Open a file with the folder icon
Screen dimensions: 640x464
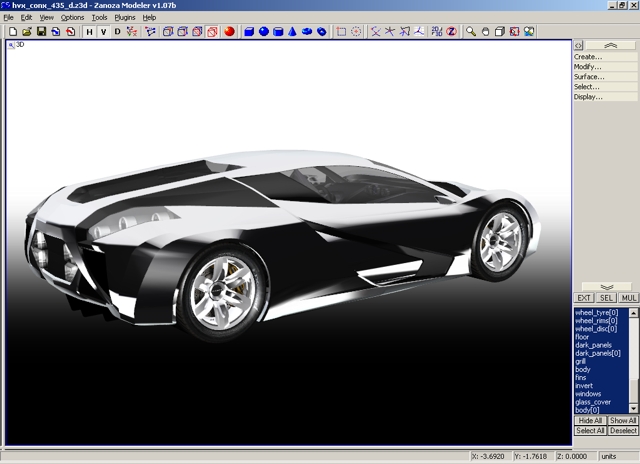[27, 31]
